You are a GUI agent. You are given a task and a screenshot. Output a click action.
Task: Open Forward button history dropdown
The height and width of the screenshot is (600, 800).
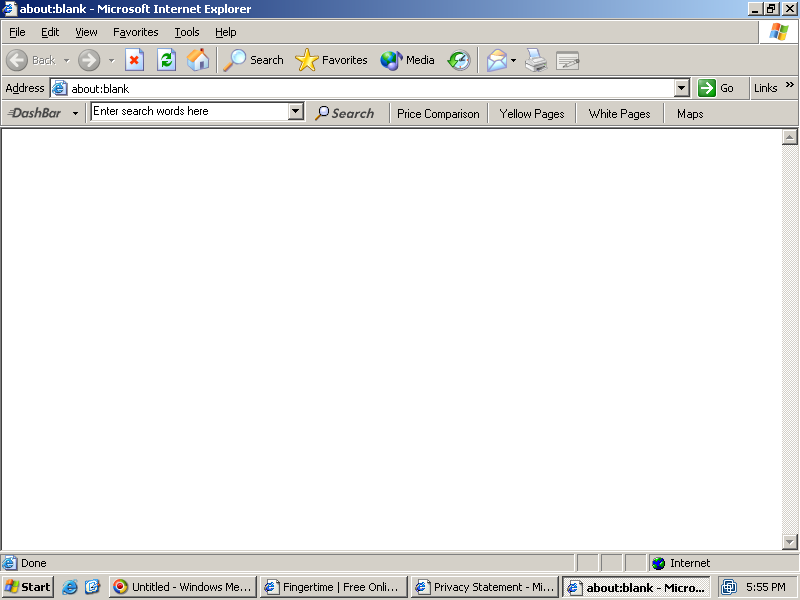[x=111, y=60]
